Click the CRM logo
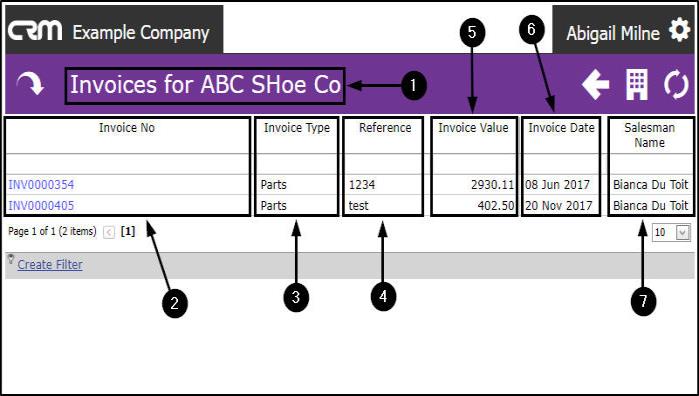The width and height of the screenshot is (699, 396). click(x=35, y=31)
